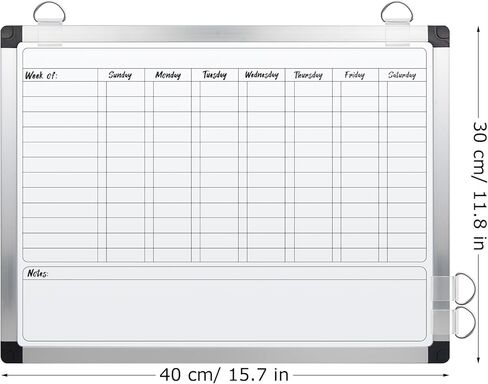The image size is (488, 384).
Task: Click the upper side ring on right edge
Action: (x=465, y=289)
